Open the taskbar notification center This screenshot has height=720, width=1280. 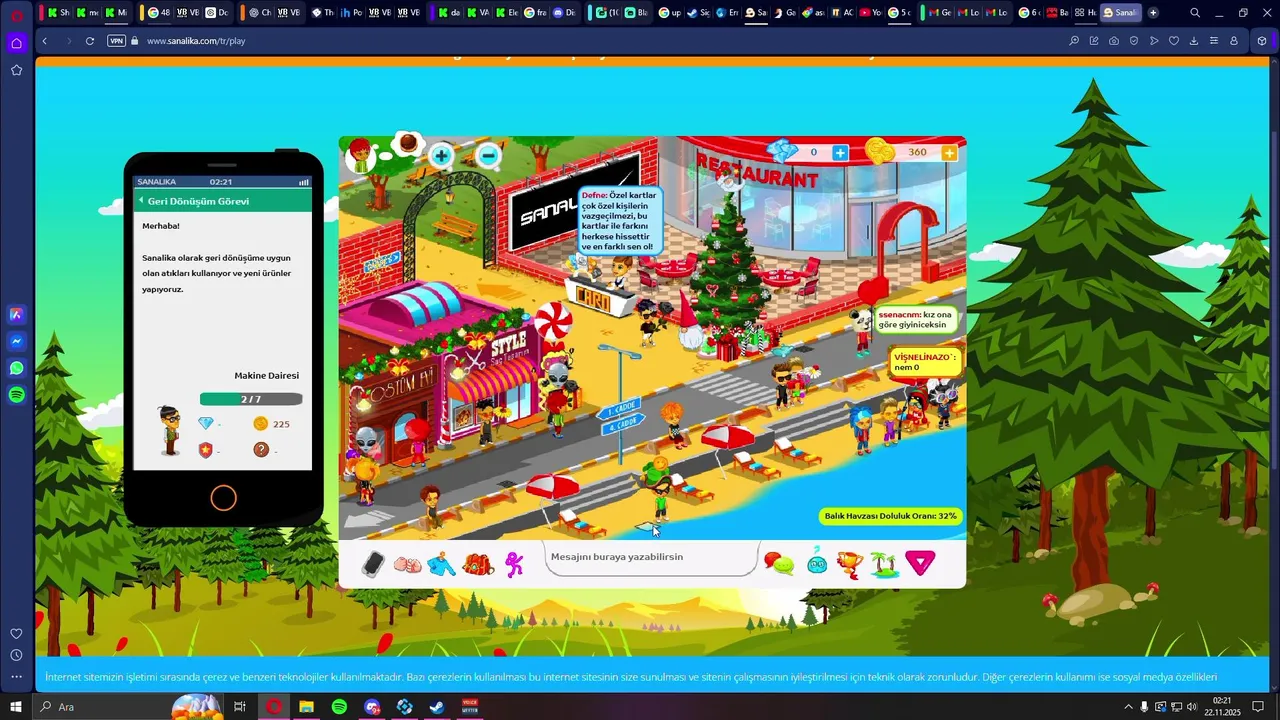click(x=1258, y=707)
